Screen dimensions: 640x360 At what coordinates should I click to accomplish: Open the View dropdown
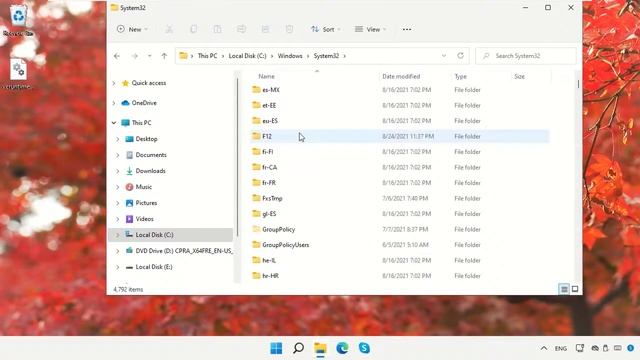[370, 29]
